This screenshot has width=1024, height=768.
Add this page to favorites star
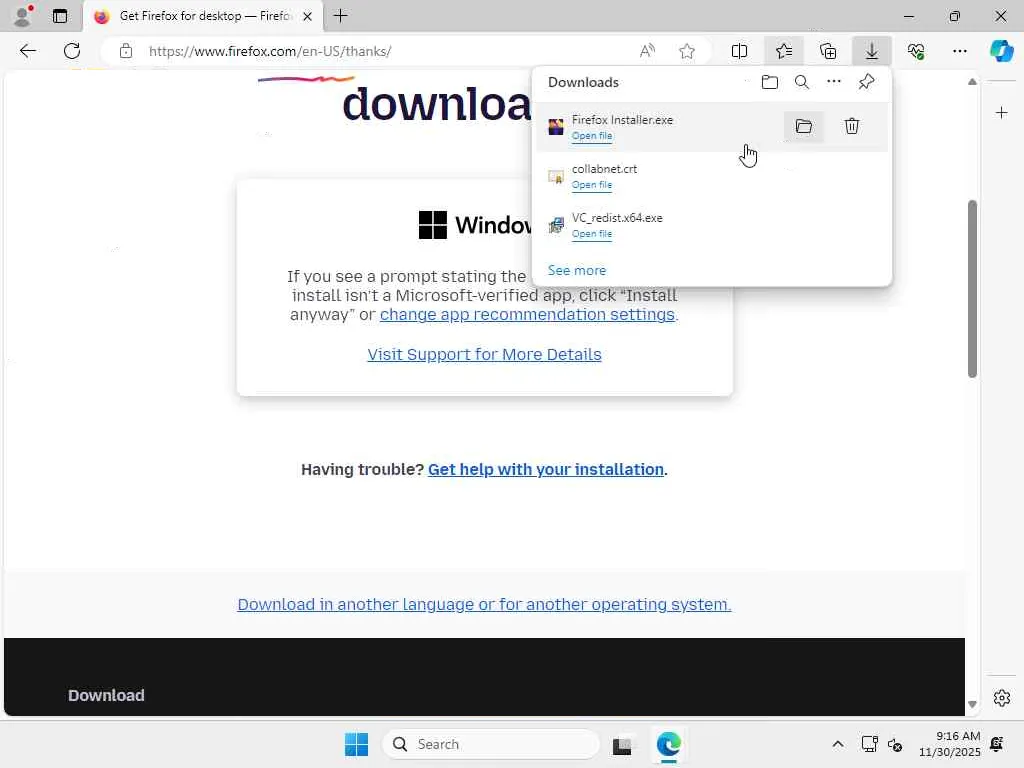click(x=686, y=51)
